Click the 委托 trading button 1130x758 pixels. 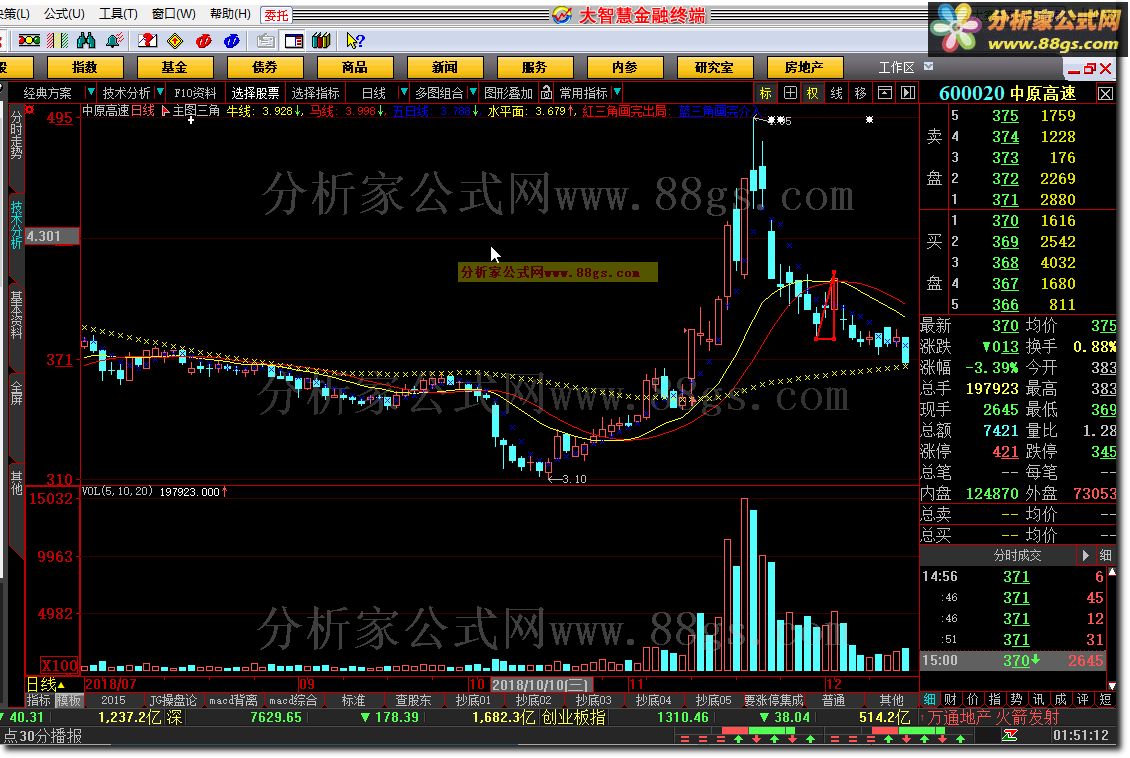276,14
